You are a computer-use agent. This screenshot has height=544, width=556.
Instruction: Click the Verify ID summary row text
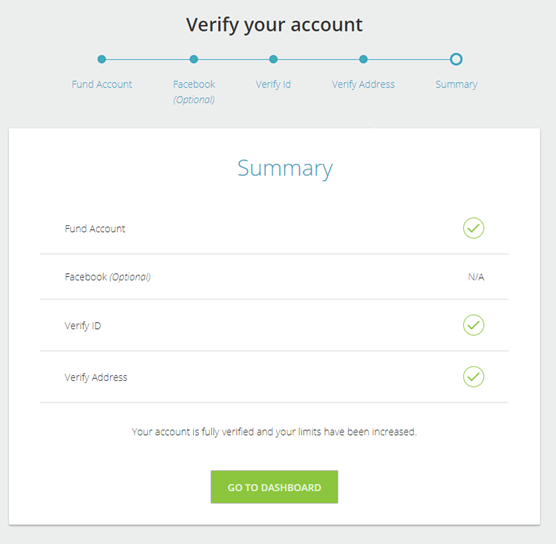[x=83, y=326]
